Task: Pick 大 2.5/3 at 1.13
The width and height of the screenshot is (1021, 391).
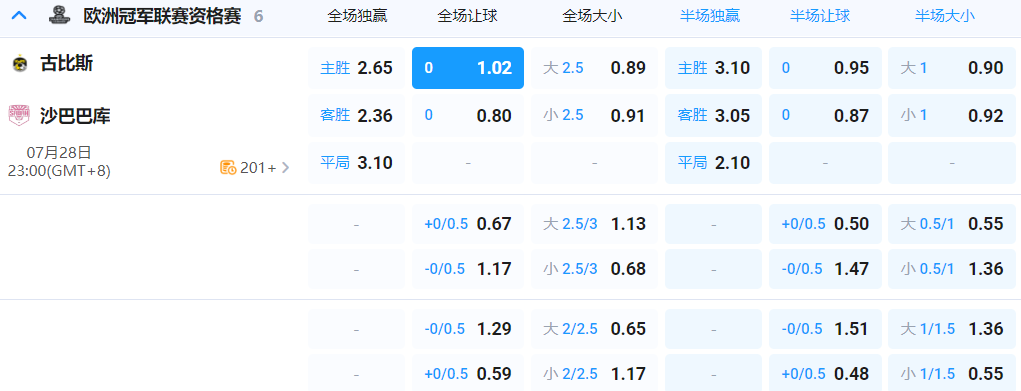Action: (x=594, y=224)
